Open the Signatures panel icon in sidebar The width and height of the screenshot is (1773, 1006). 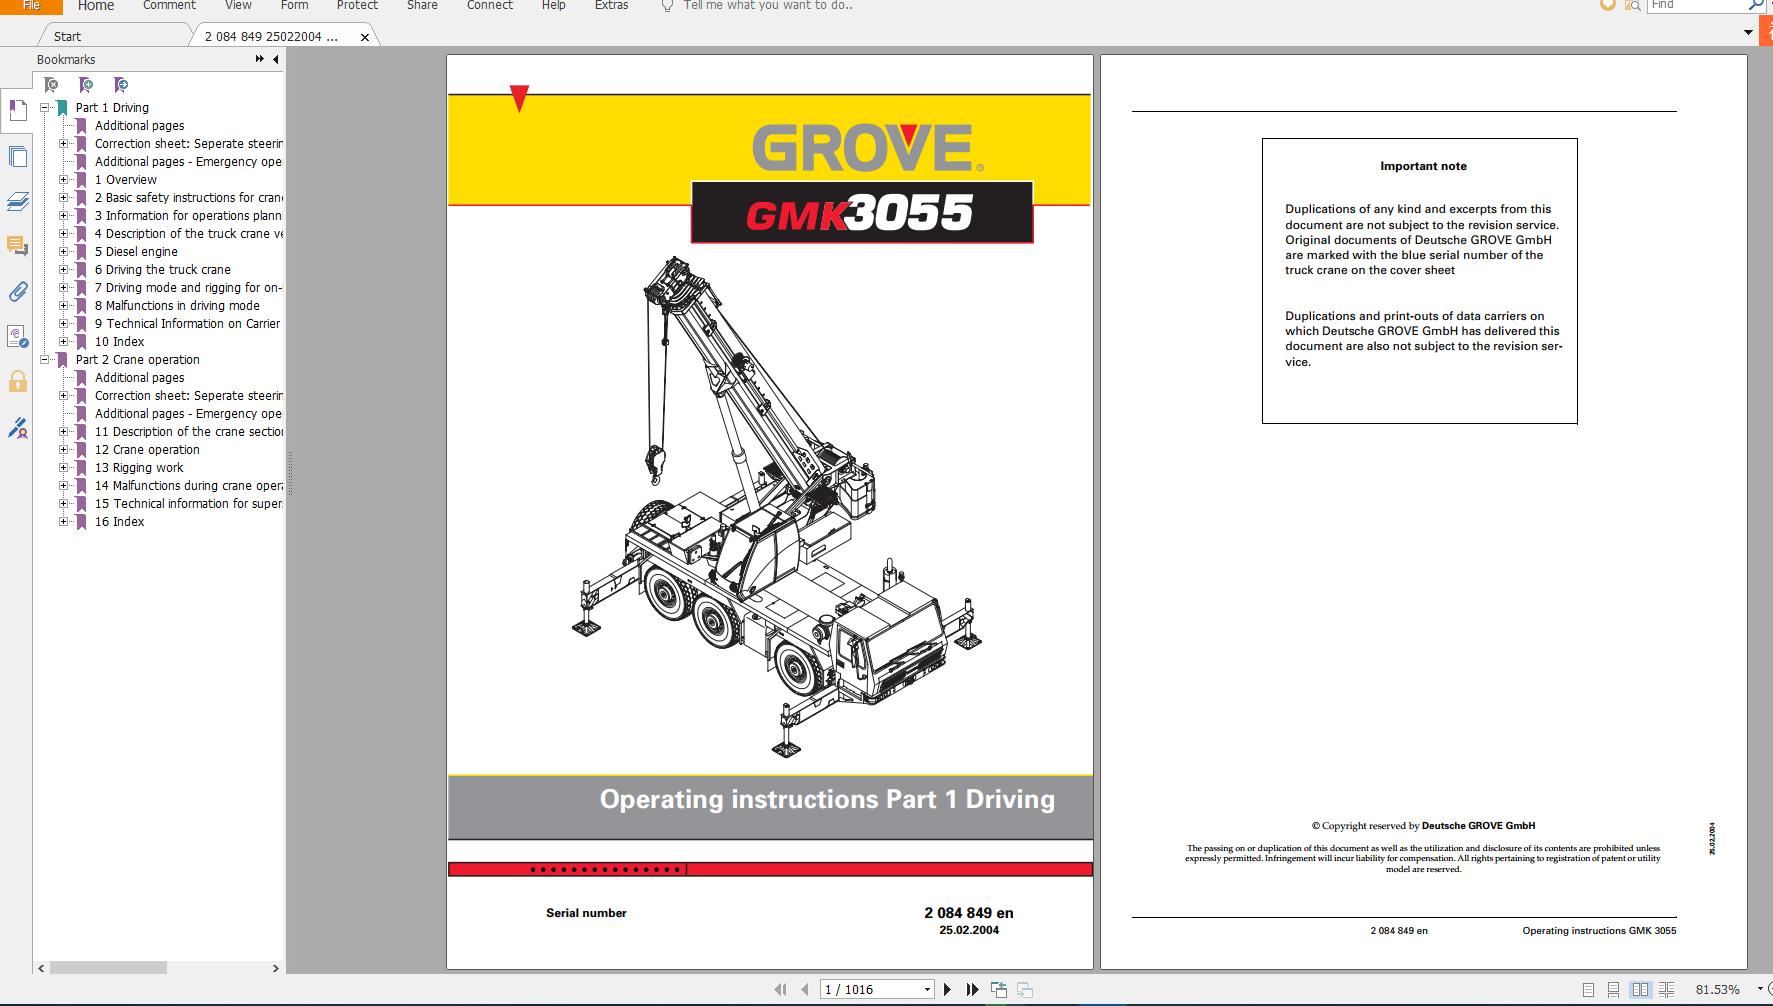click(17, 337)
